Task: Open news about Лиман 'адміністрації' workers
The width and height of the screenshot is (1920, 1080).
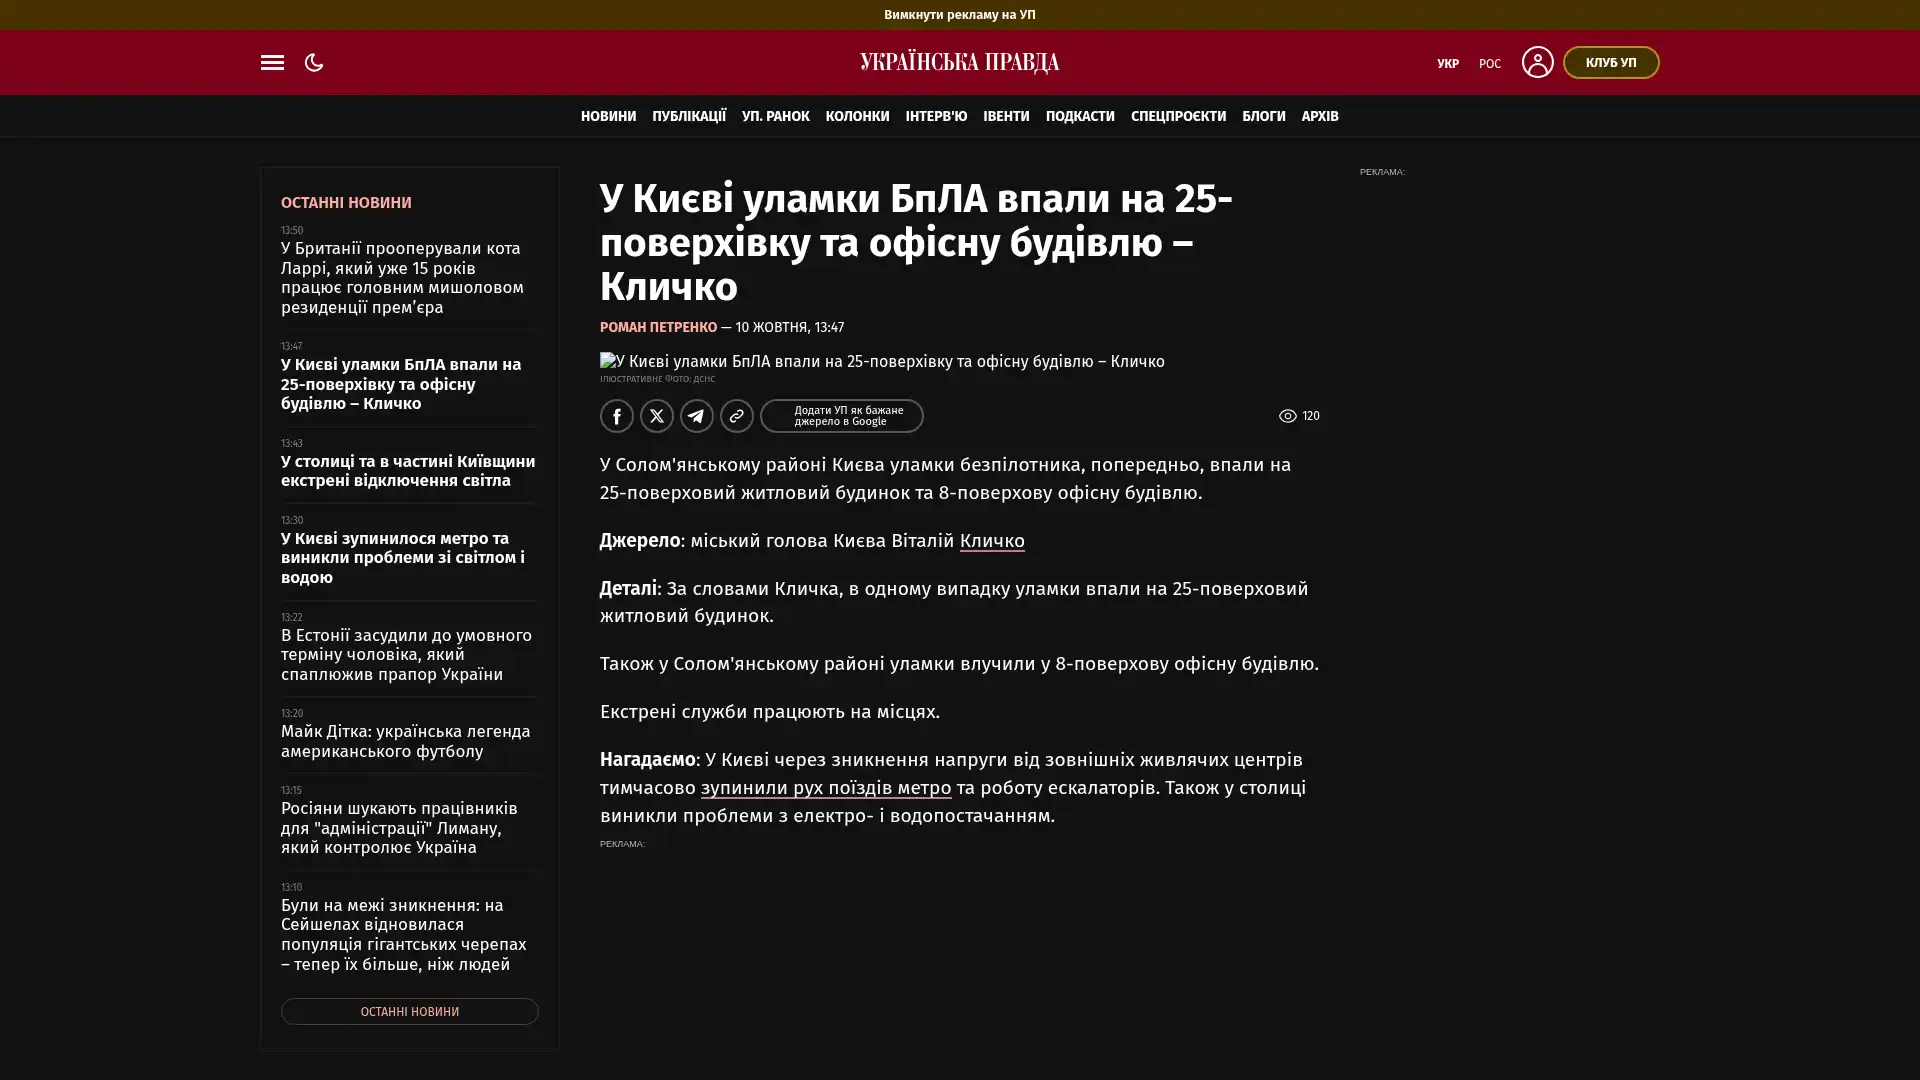Action: pyautogui.click(x=399, y=828)
